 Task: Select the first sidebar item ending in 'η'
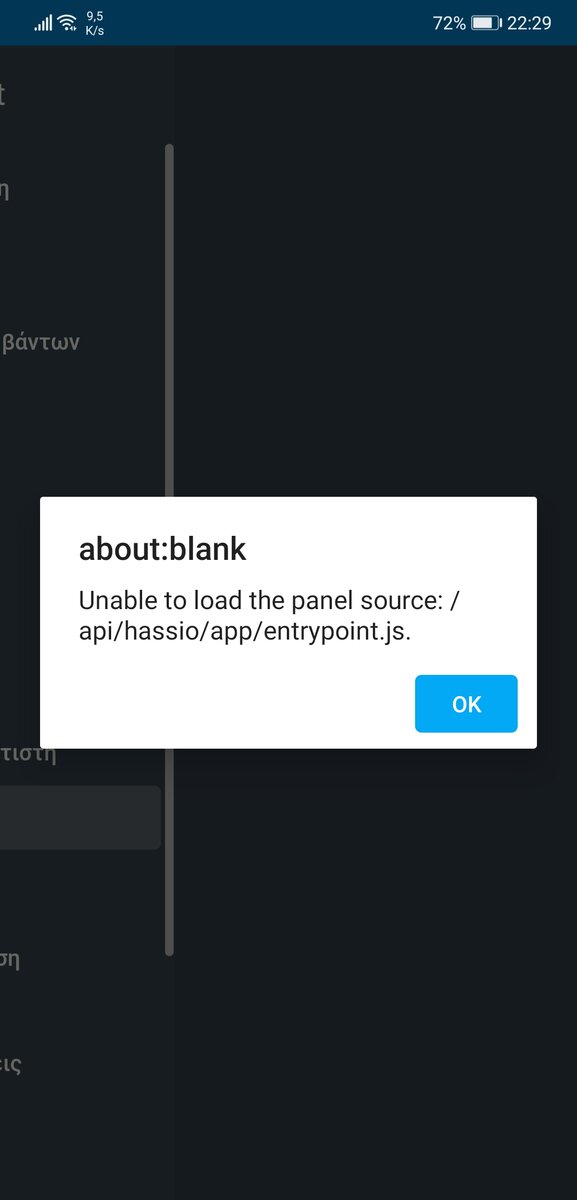click(5, 188)
